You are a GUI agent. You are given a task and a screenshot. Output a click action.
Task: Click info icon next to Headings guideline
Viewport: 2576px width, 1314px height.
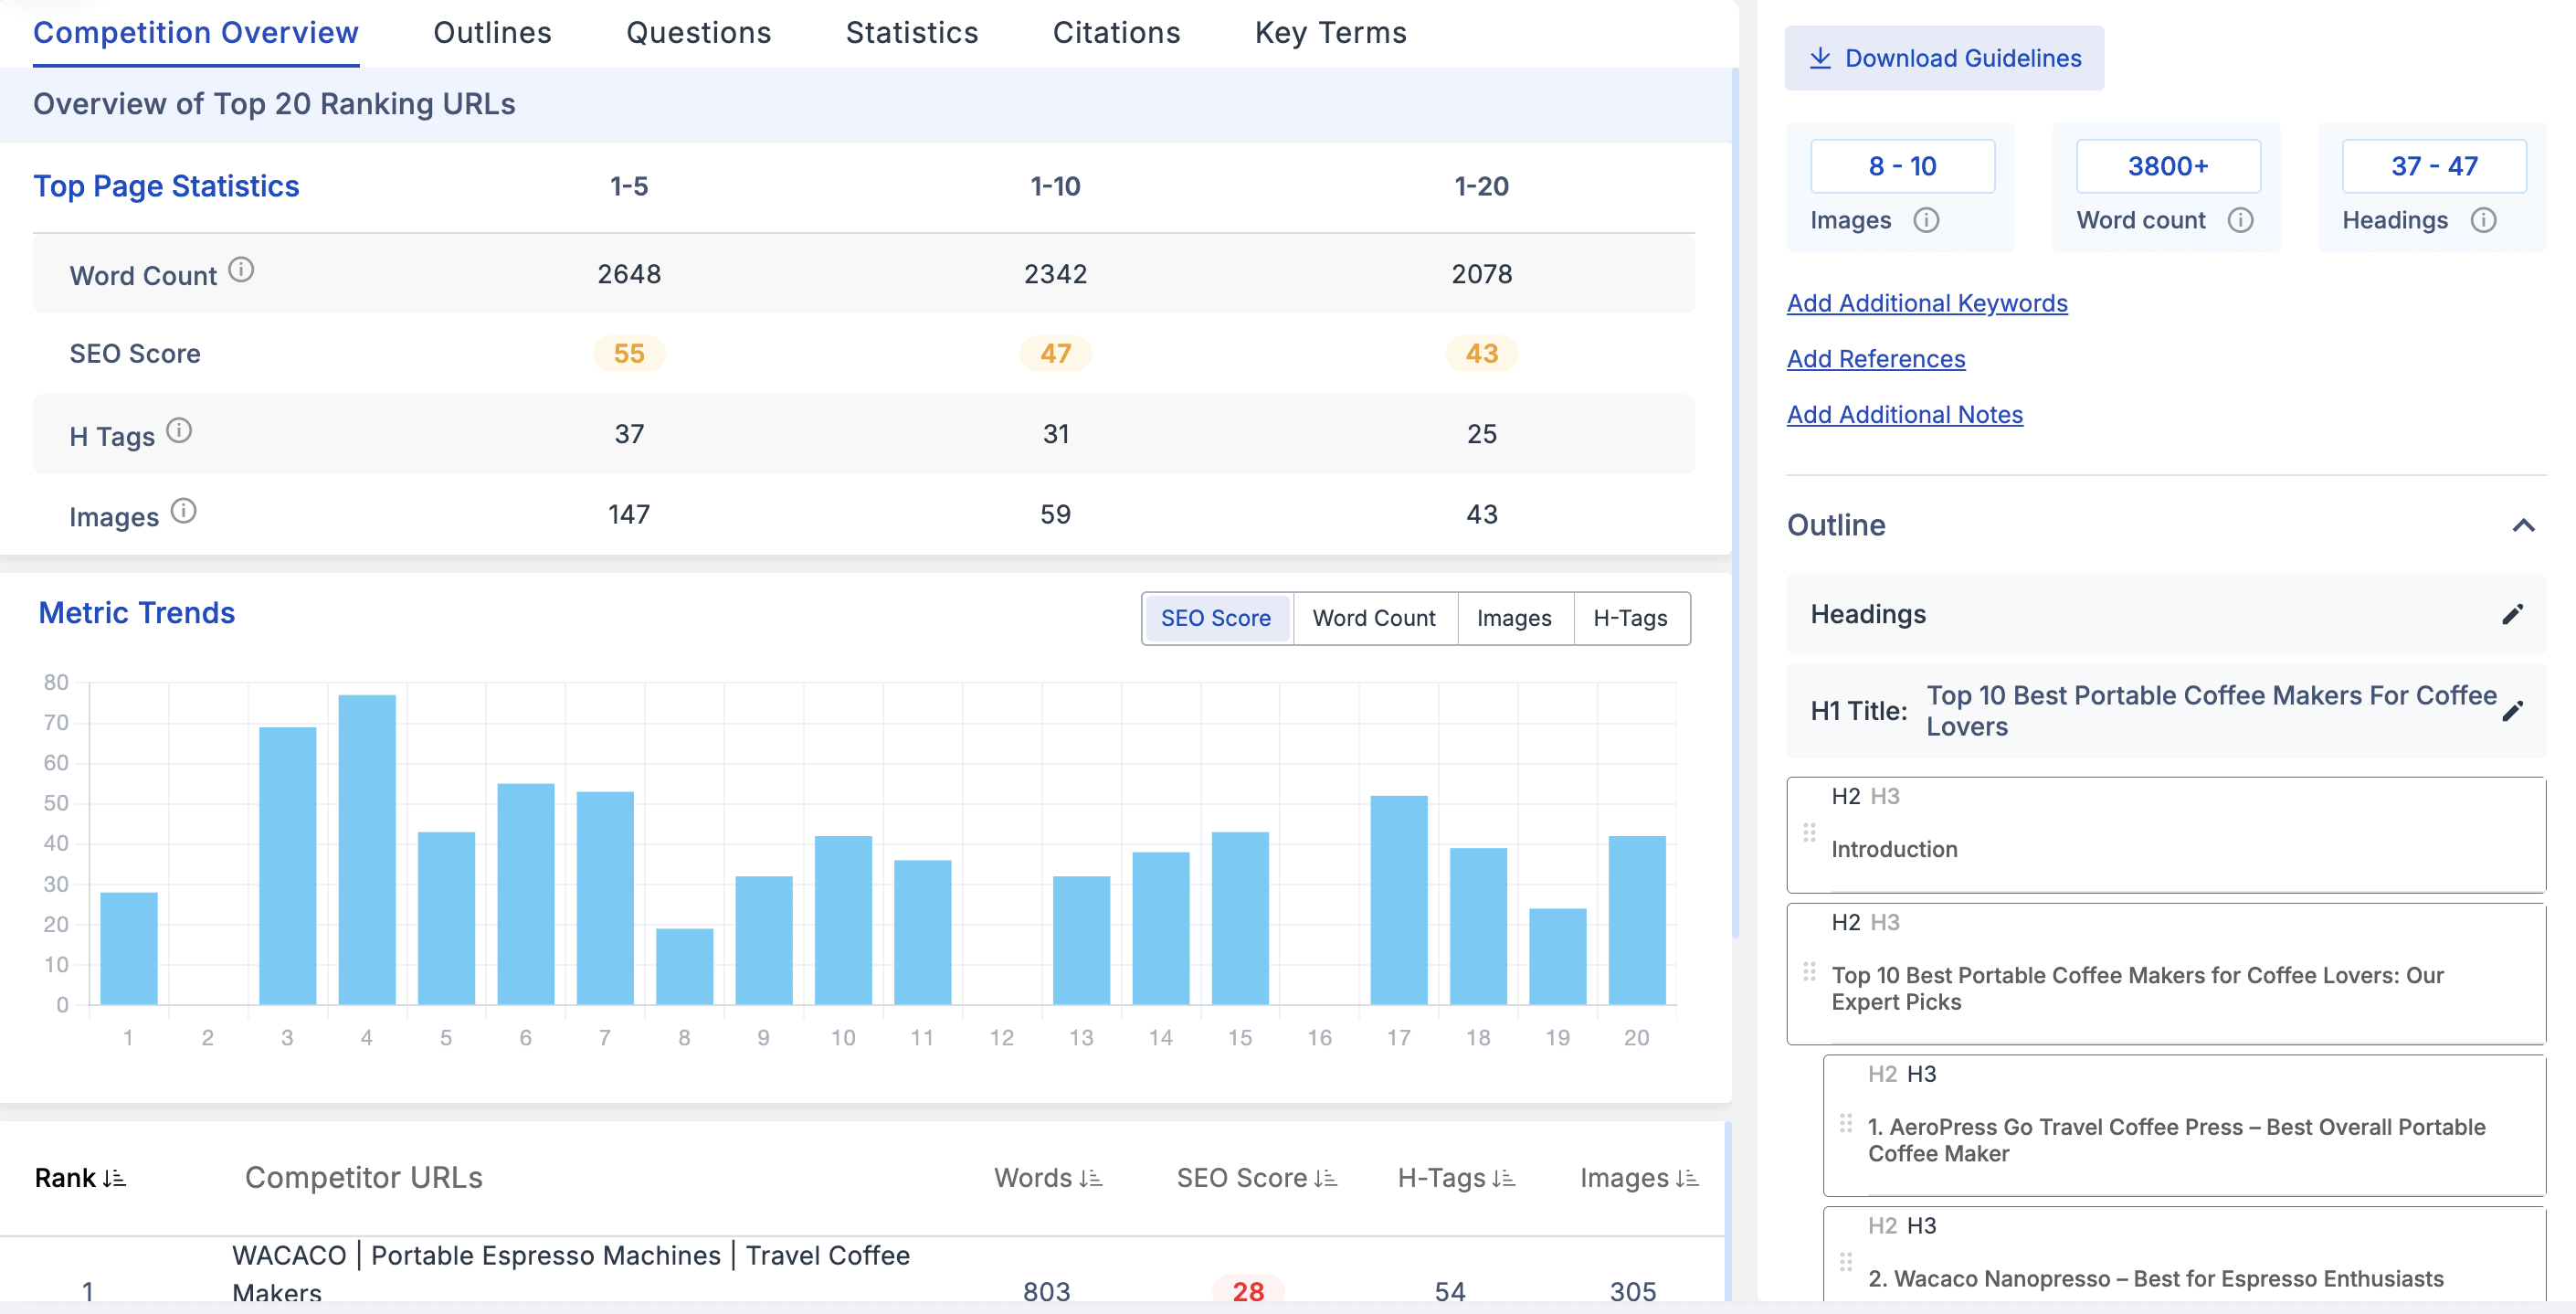2484,220
